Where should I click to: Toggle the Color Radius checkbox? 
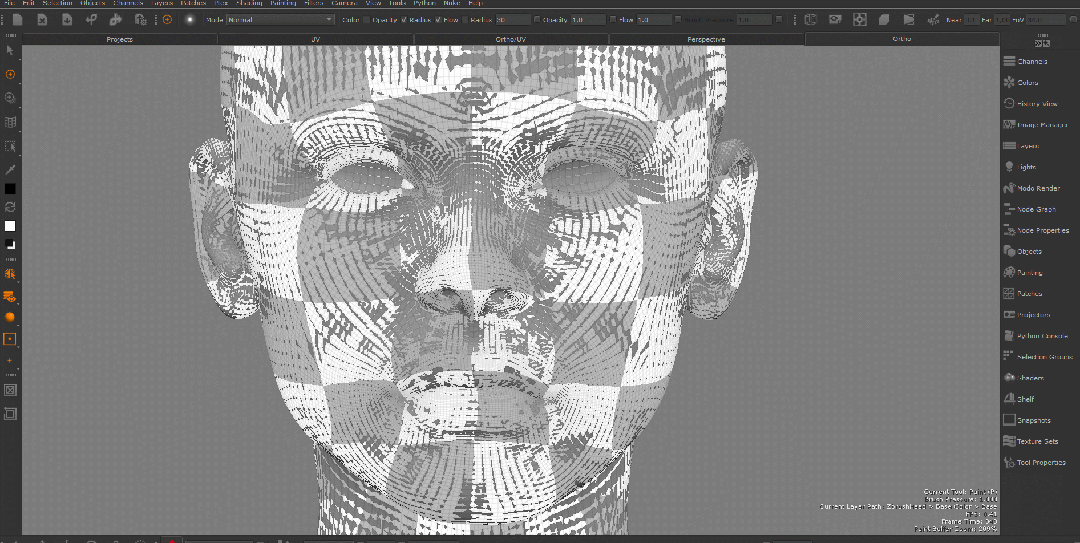pyautogui.click(x=404, y=20)
